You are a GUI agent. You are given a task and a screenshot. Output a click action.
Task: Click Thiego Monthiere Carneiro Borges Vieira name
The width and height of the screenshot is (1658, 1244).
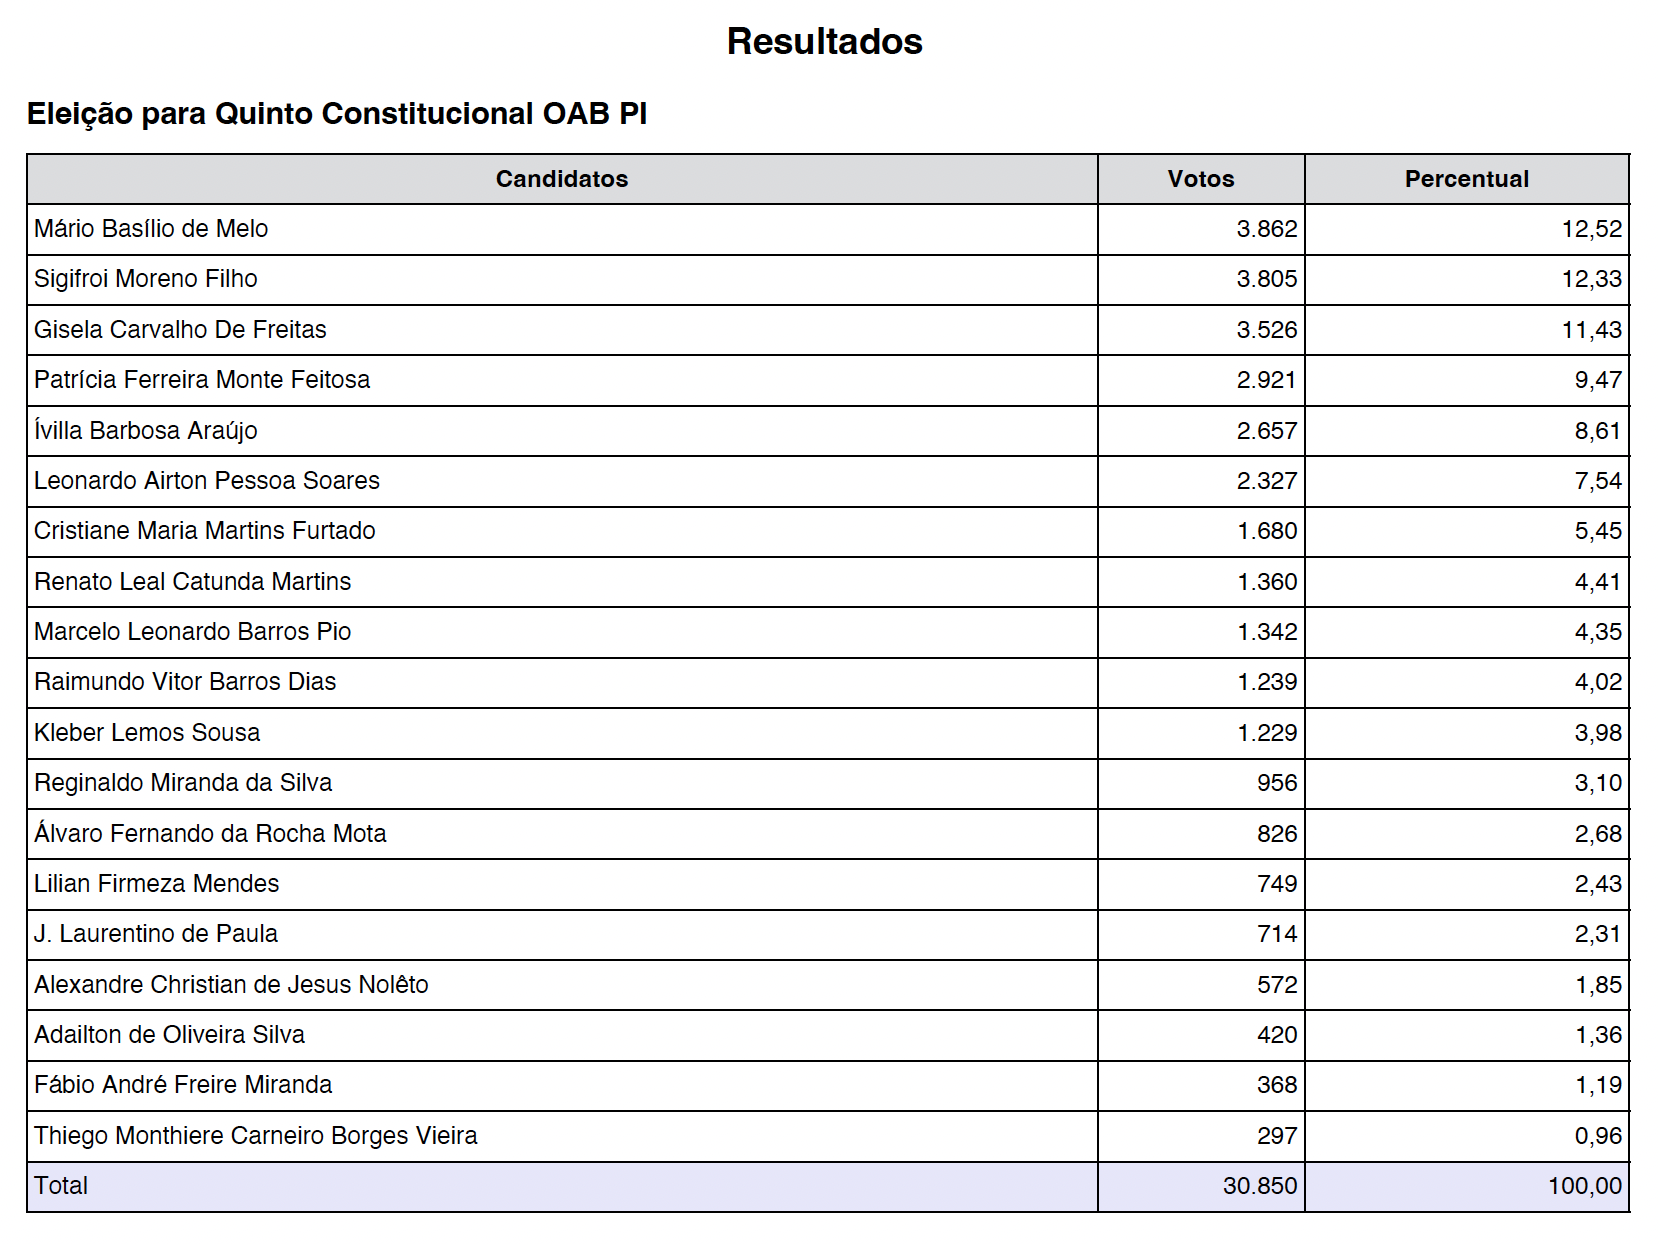[x=256, y=1136]
